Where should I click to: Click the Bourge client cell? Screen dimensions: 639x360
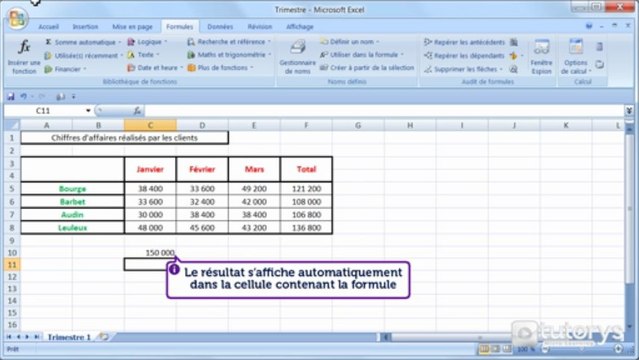[73, 188]
